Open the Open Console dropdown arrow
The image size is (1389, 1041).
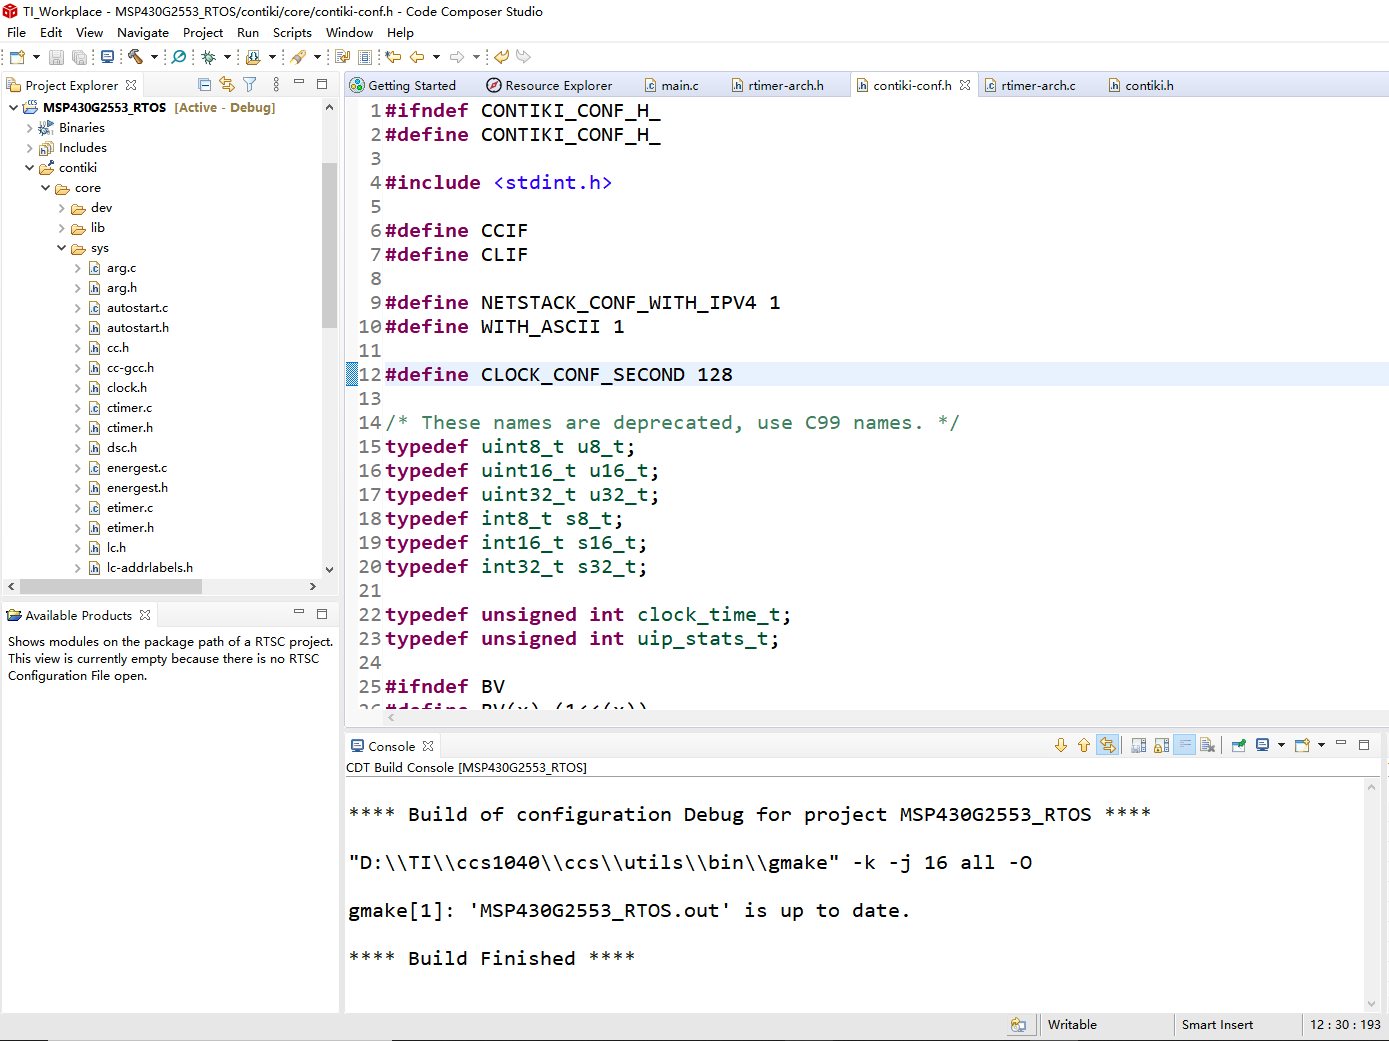click(1321, 745)
